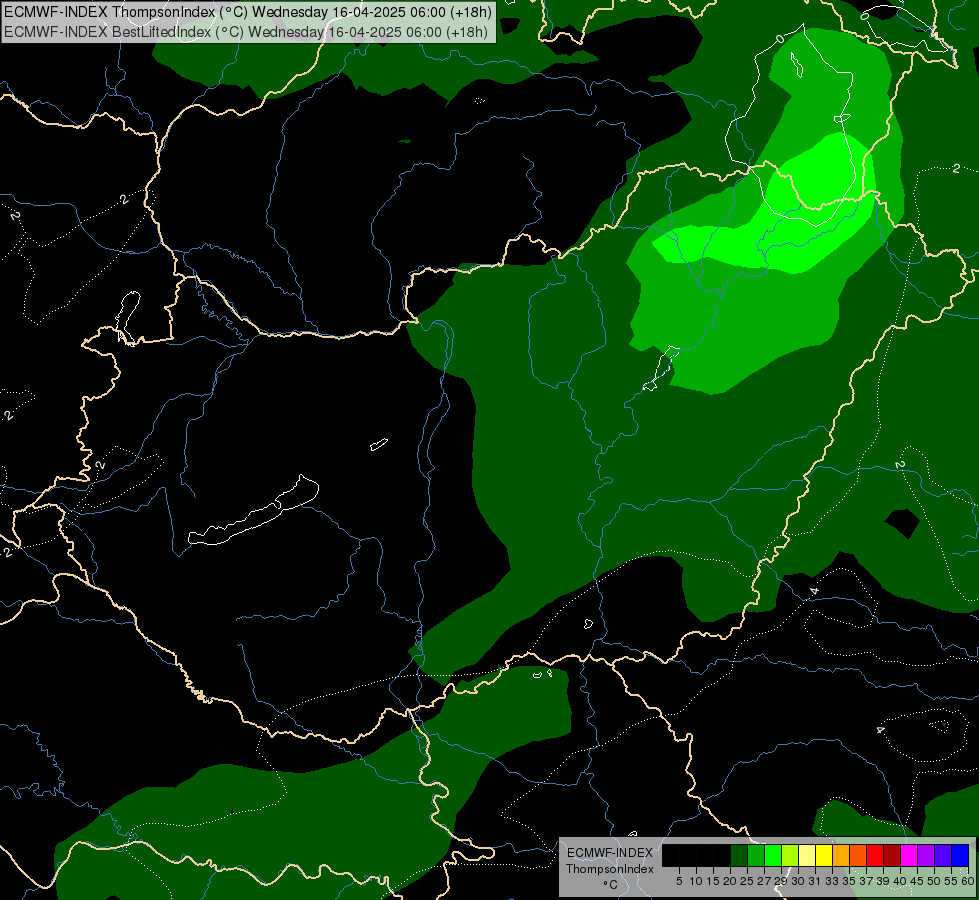This screenshot has height=900, width=979.
Task: Choose the red 37–39 legend swatch
Action: coord(875,855)
